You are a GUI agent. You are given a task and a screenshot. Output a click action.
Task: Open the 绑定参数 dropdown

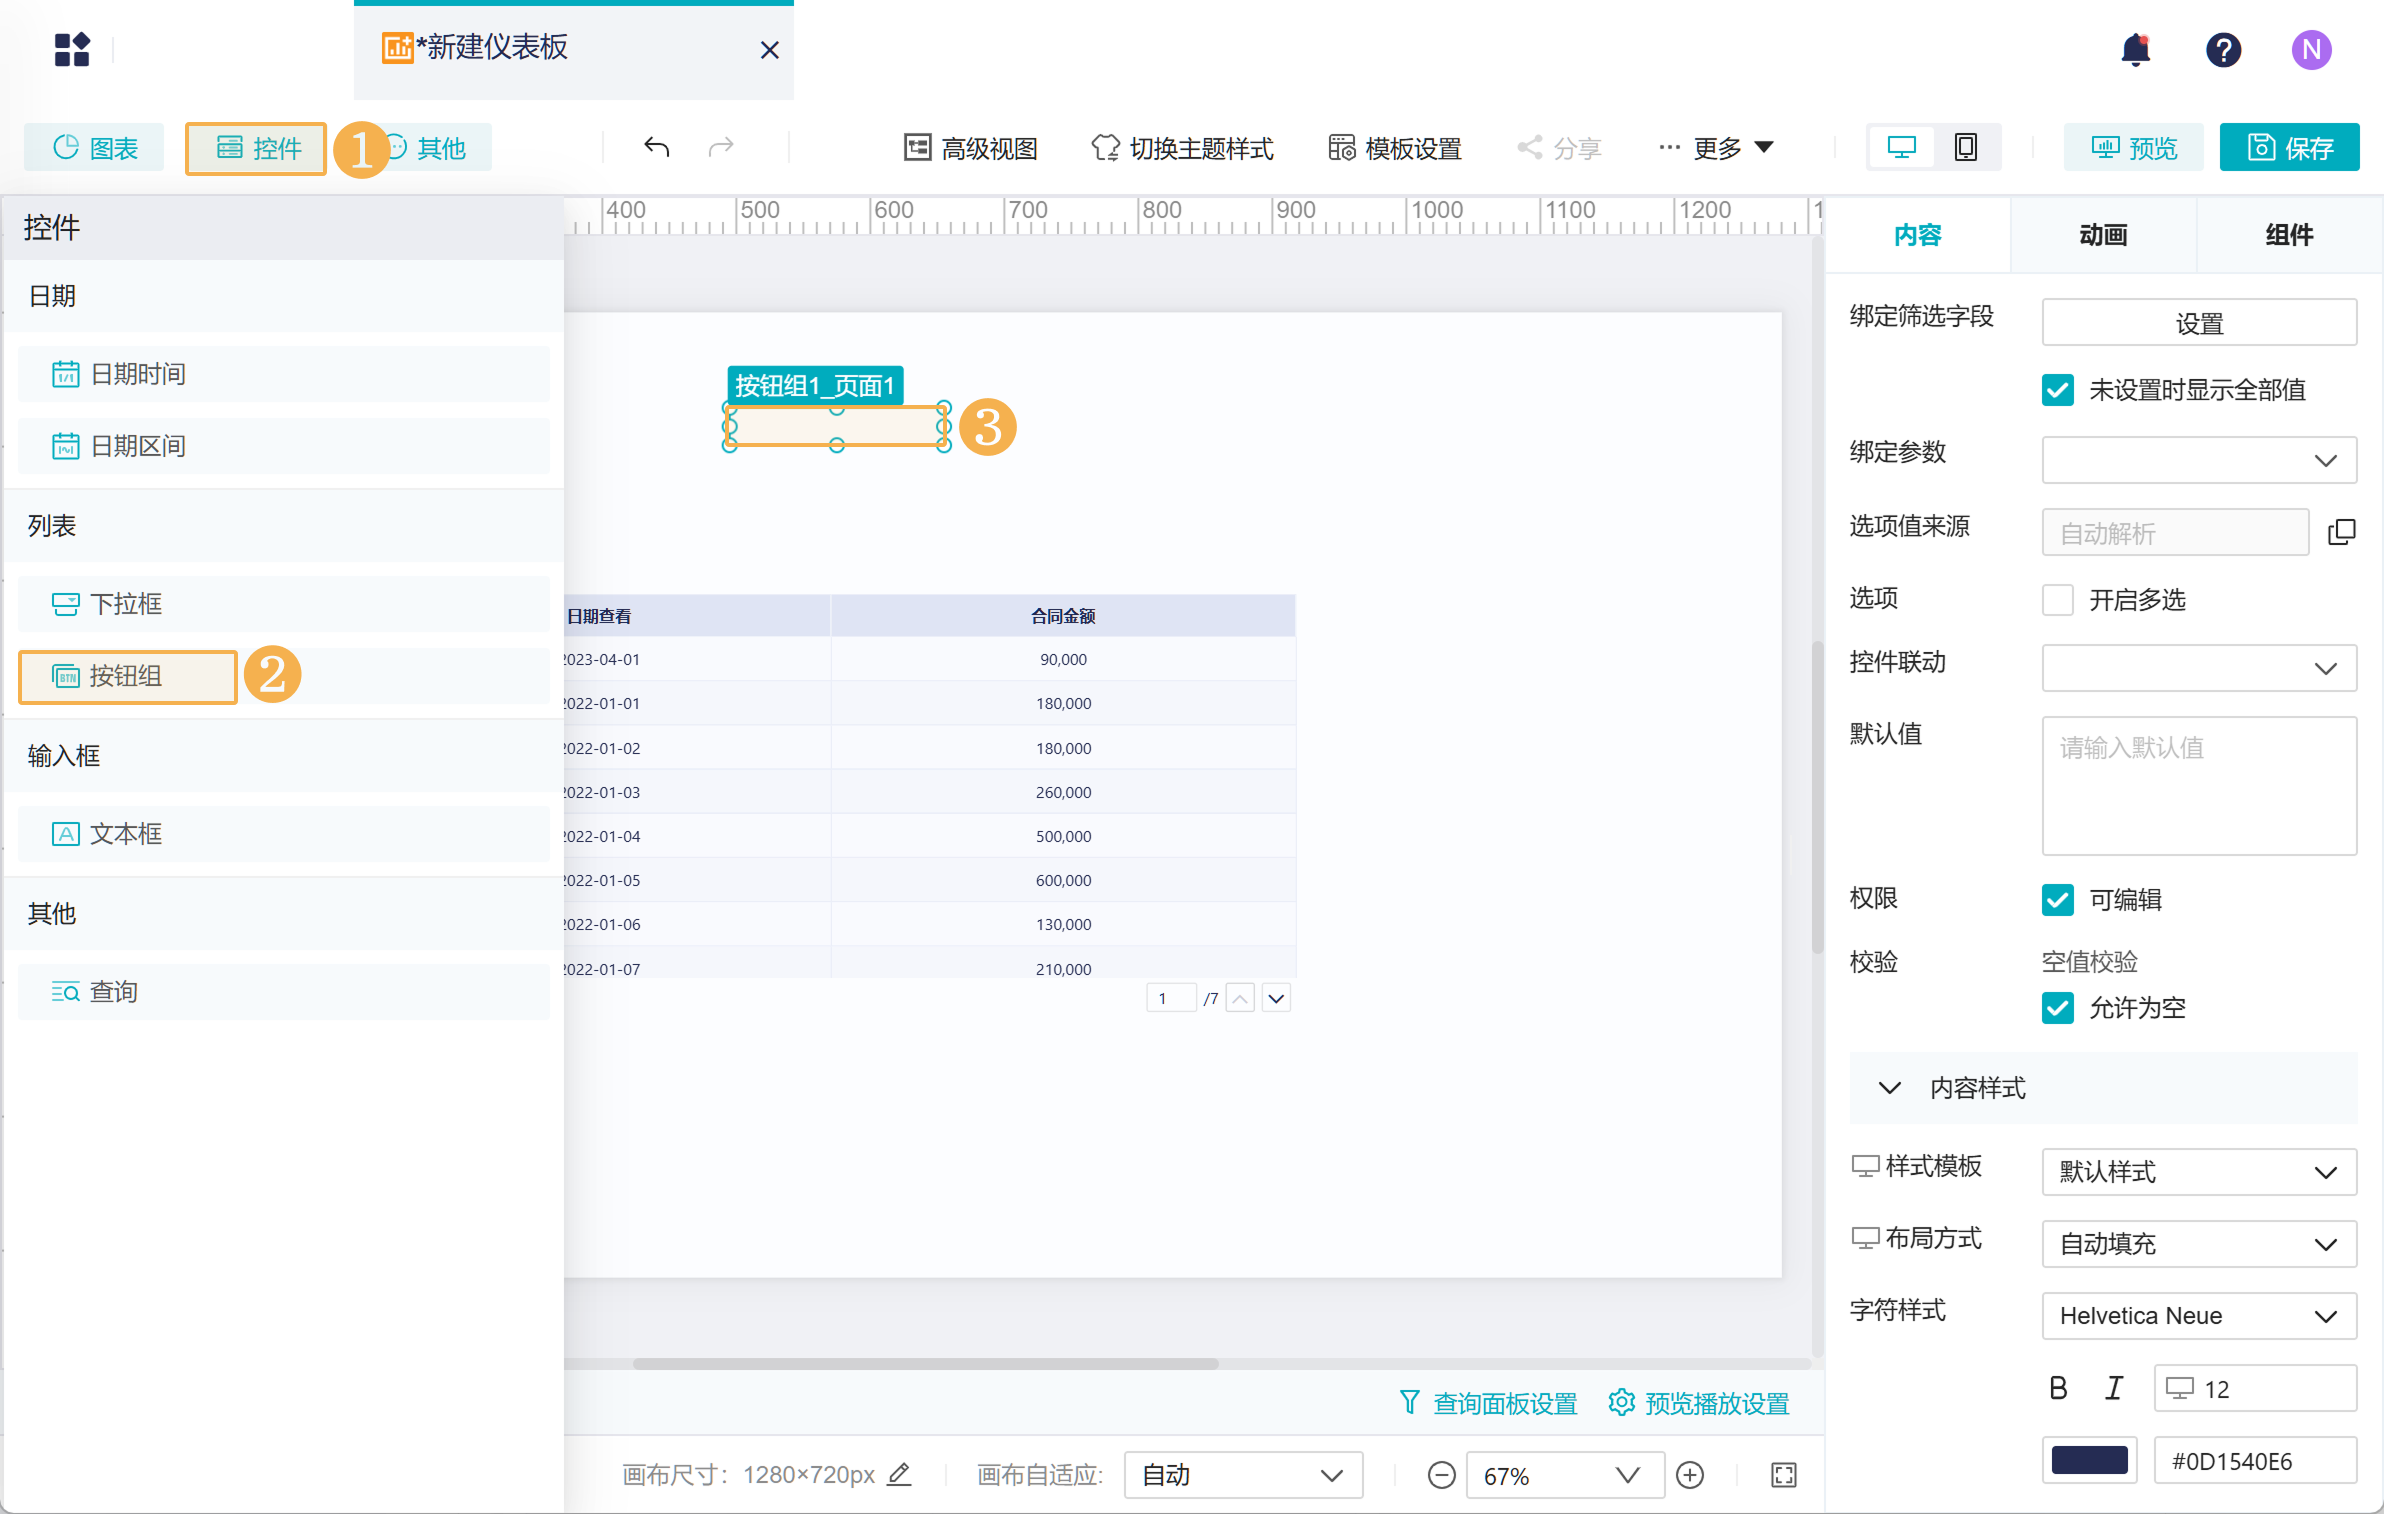coord(2198,460)
